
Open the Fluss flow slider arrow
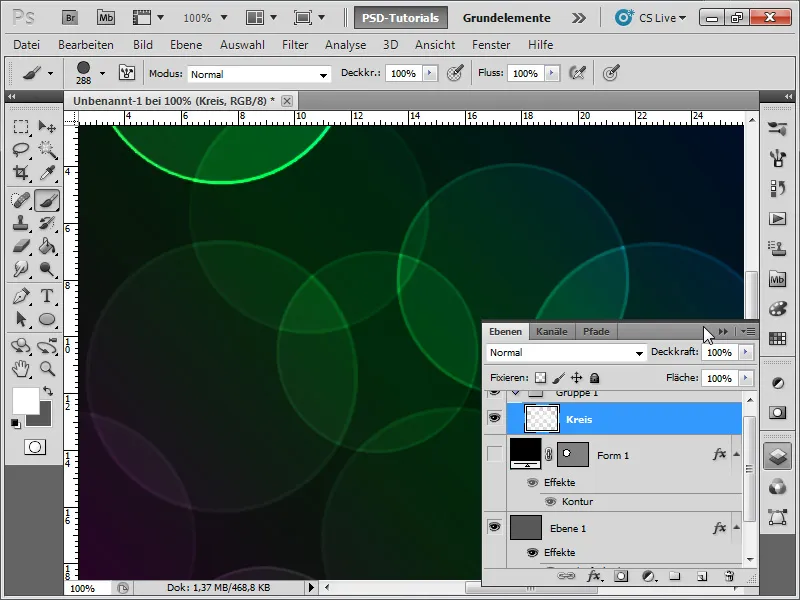pos(552,73)
